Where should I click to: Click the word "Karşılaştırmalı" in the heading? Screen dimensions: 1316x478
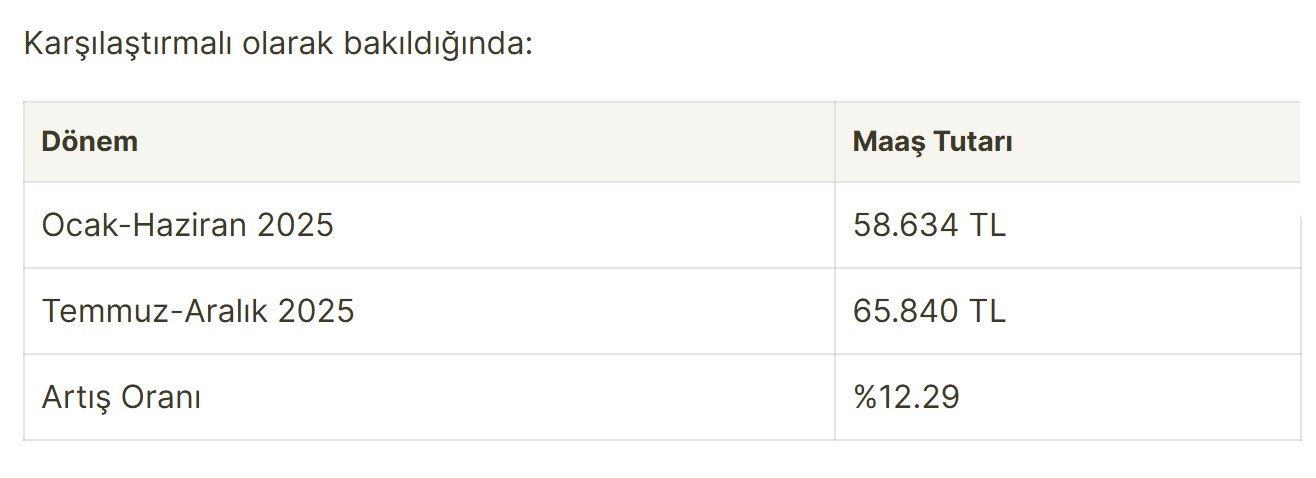(126, 44)
